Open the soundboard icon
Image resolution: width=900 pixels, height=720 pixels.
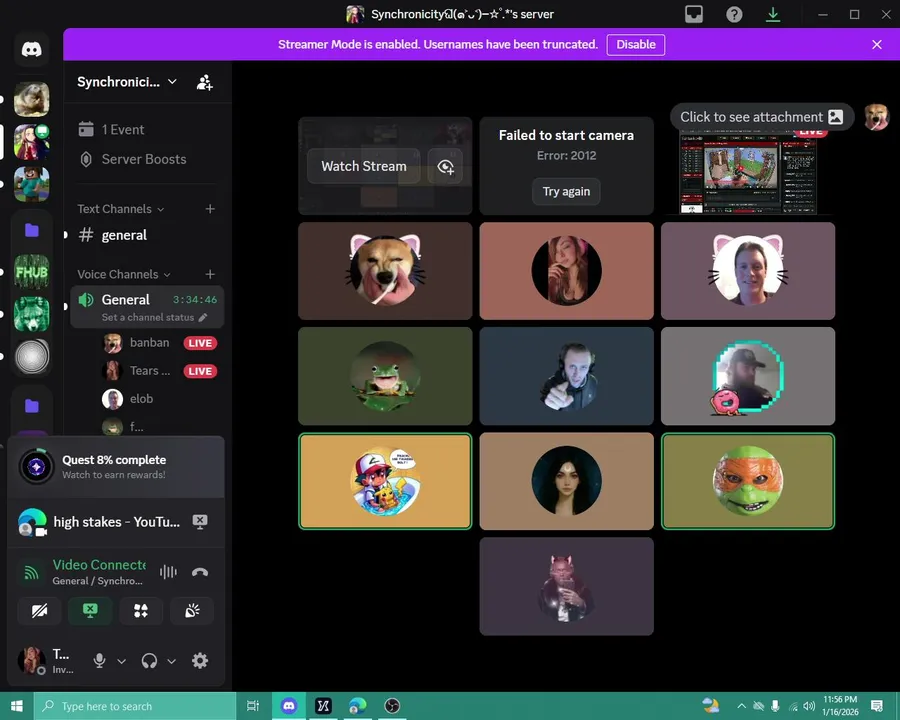click(192, 610)
